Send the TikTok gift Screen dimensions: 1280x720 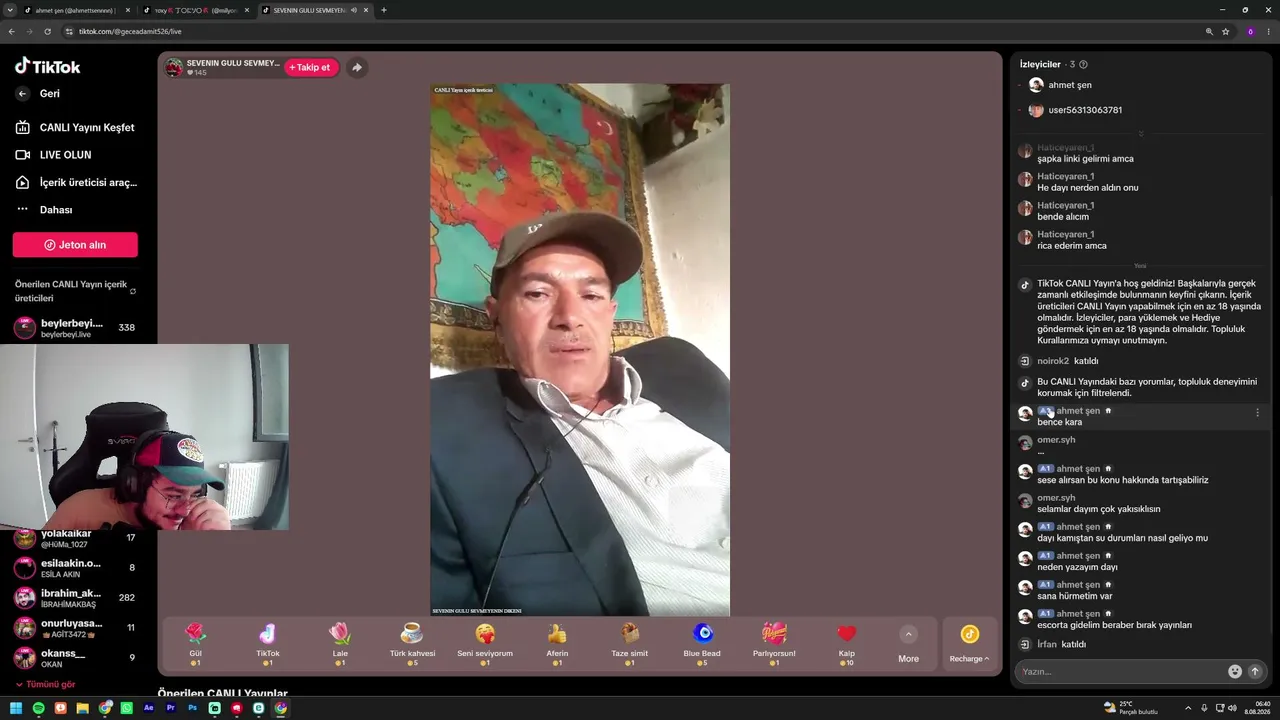267,642
